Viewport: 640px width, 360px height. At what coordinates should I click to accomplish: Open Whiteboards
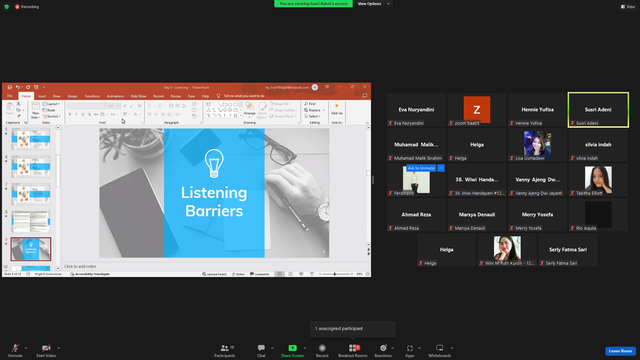[x=440, y=350]
